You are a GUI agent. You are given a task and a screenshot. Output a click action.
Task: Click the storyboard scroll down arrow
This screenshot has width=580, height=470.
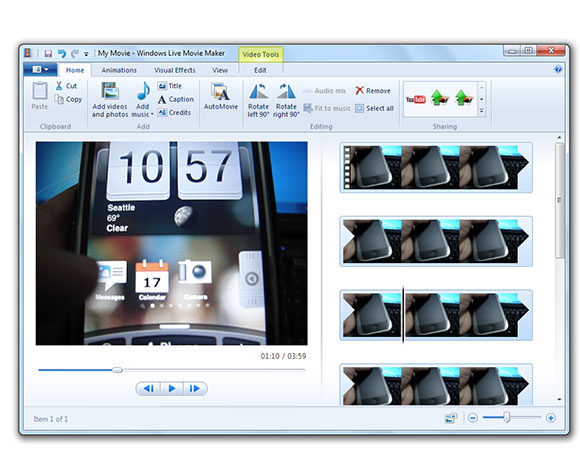click(559, 399)
